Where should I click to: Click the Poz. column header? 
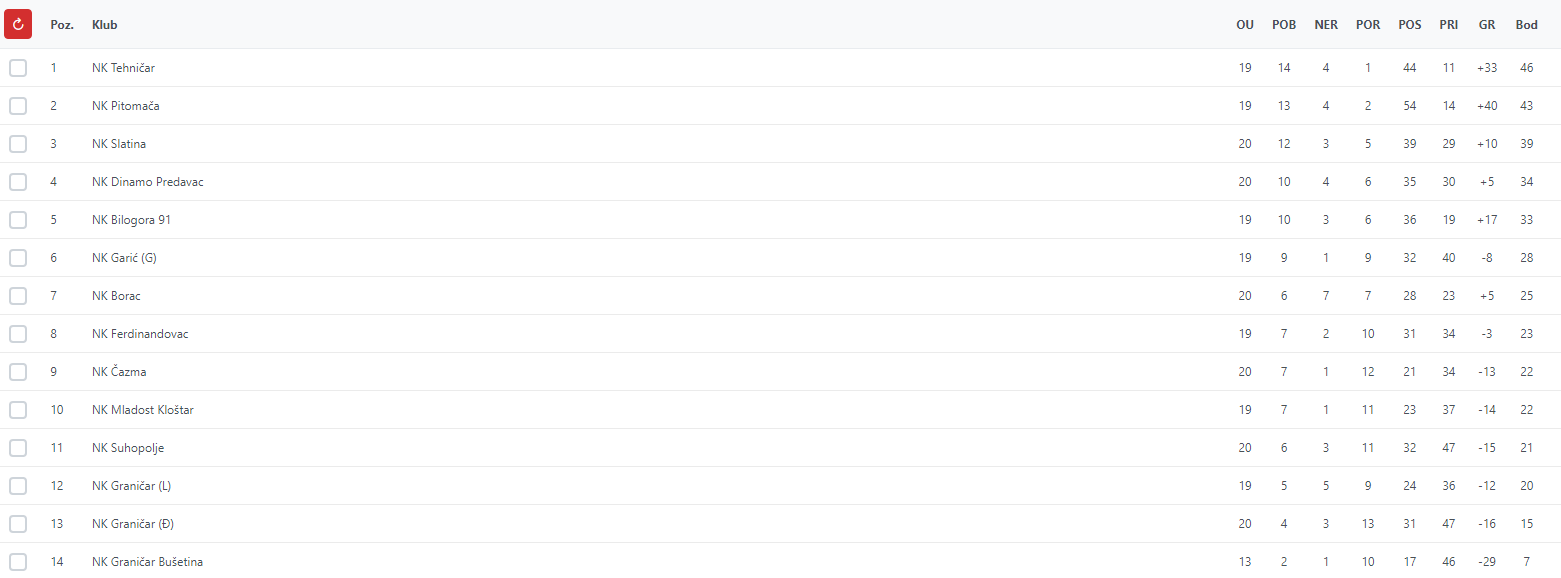pos(62,24)
